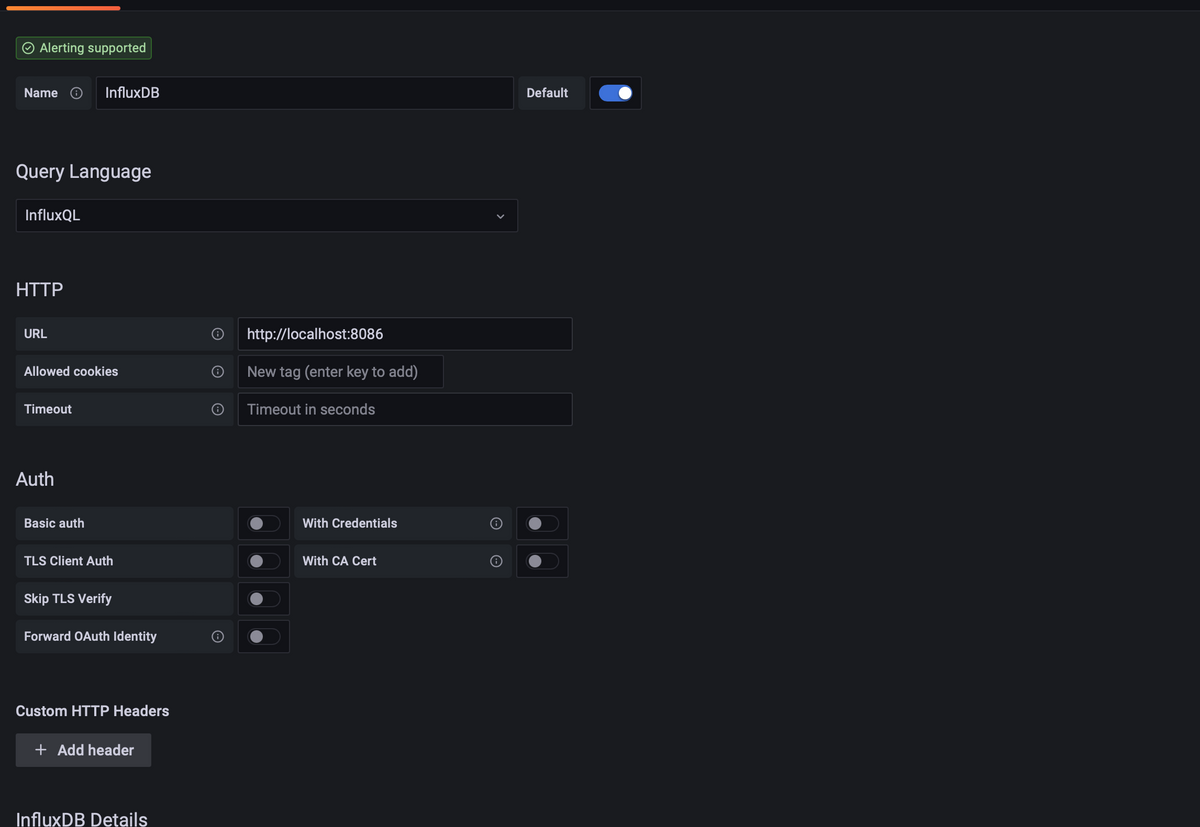1200x827 pixels.
Task: Enable the TLS Client Auth toggle
Action: [264, 561]
